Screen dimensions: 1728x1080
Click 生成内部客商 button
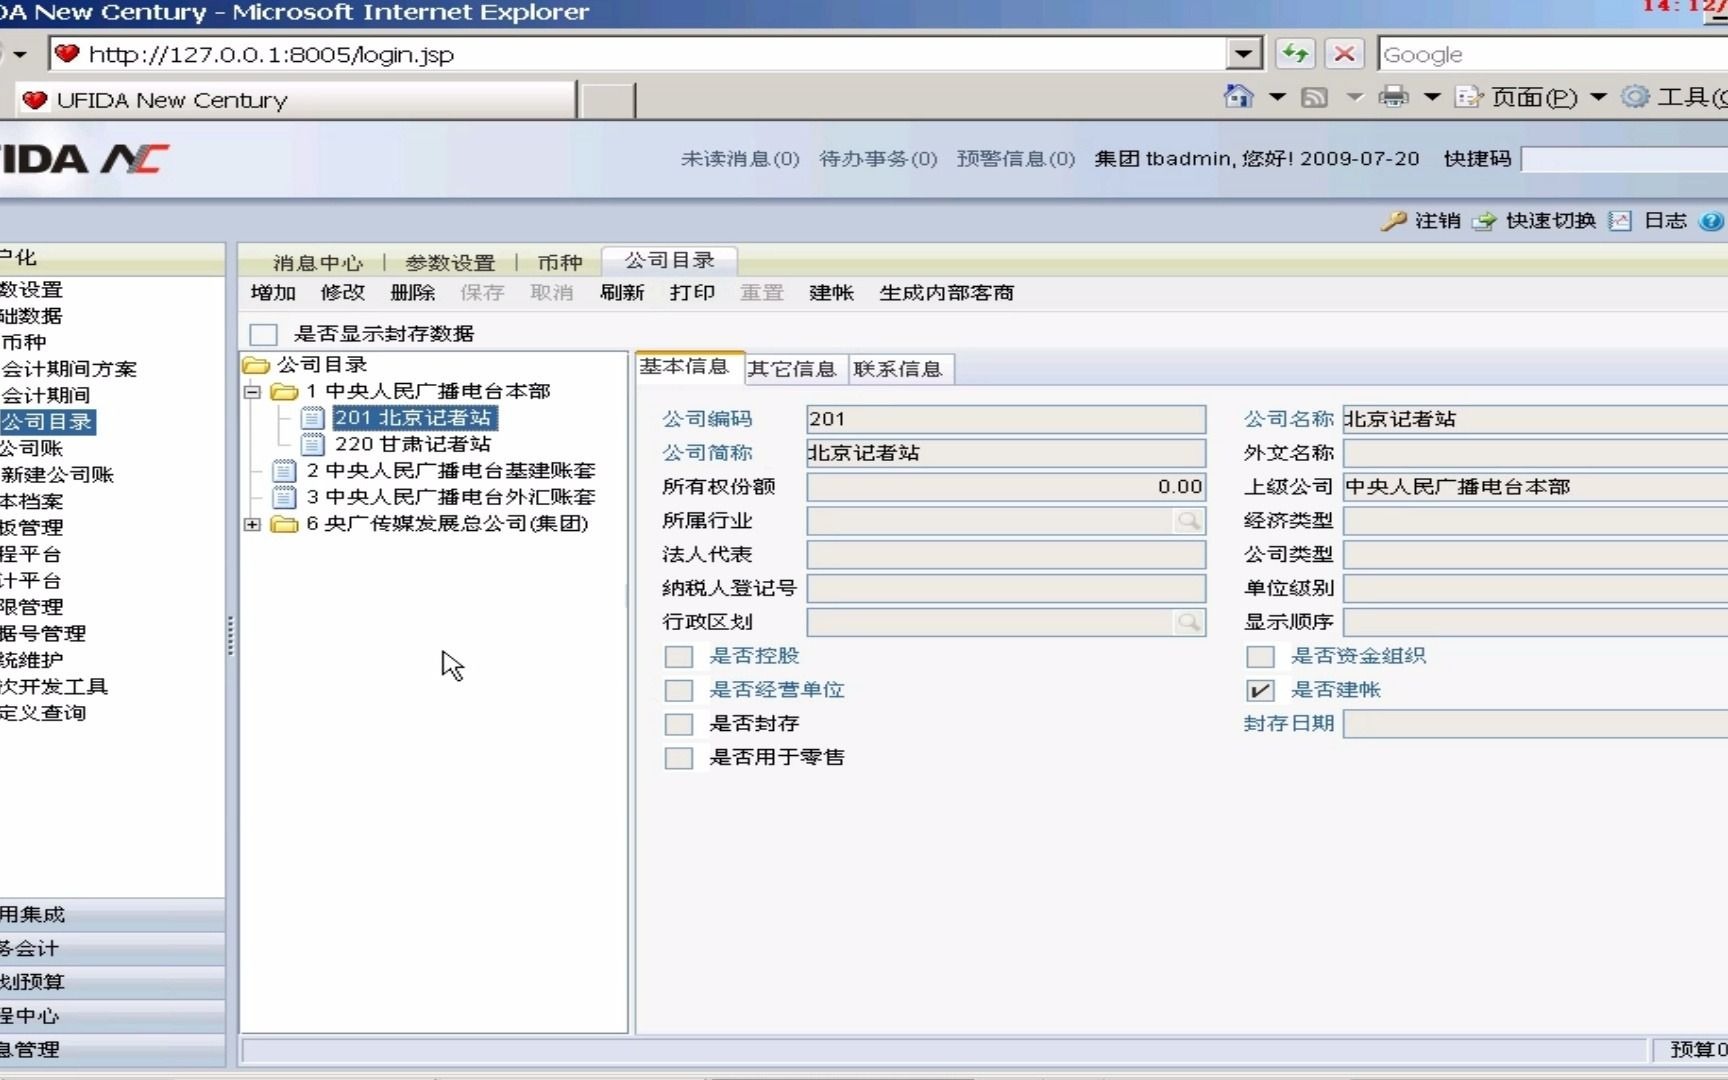tap(946, 293)
